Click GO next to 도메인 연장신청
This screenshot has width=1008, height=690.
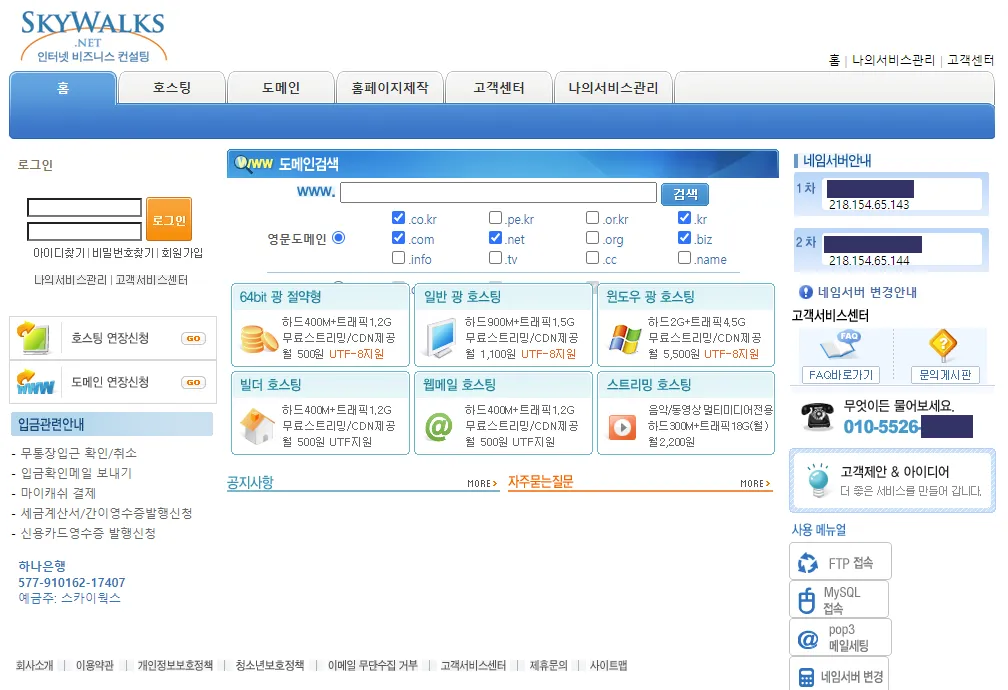(x=196, y=382)
